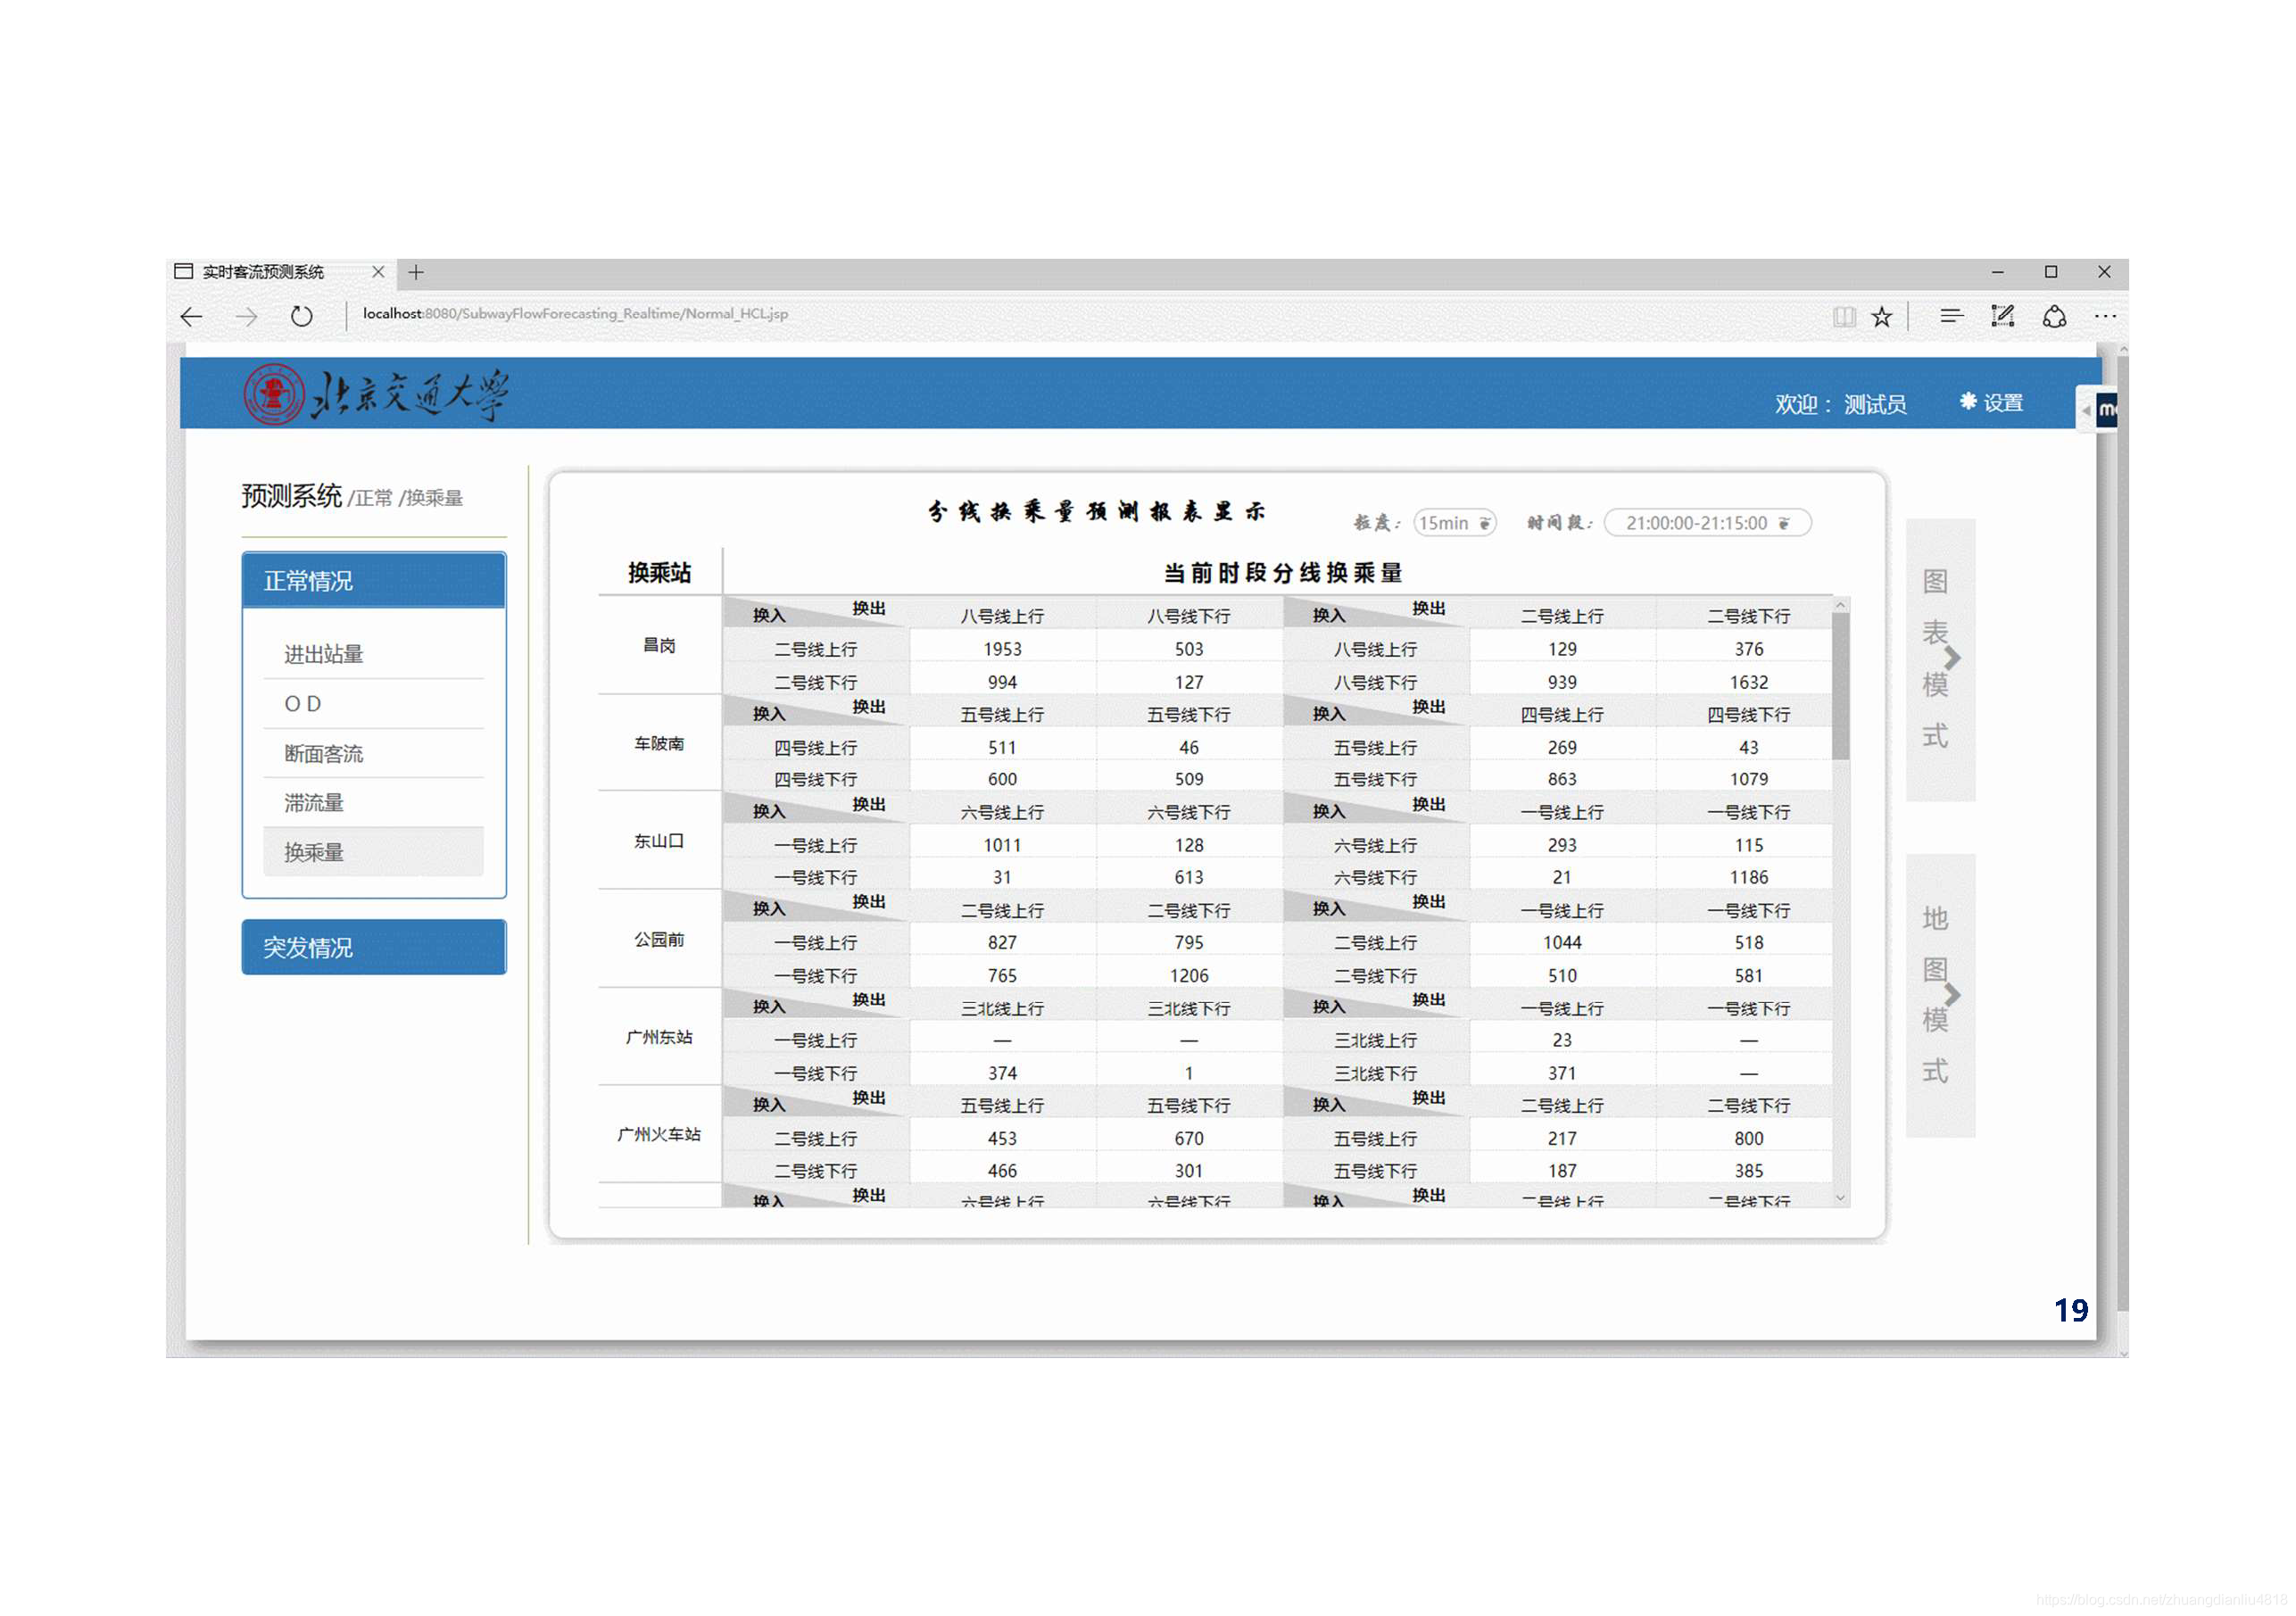2296x1616 pixels.
Task: Open the 15min granularity dropdown
Action: 1454,524
